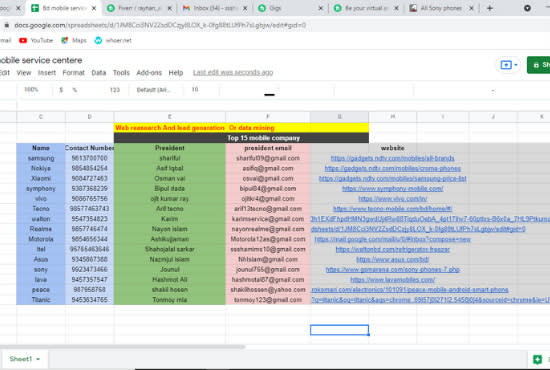Select column H header
This screenshot has width=550, height=370.
tap(393, 117)
